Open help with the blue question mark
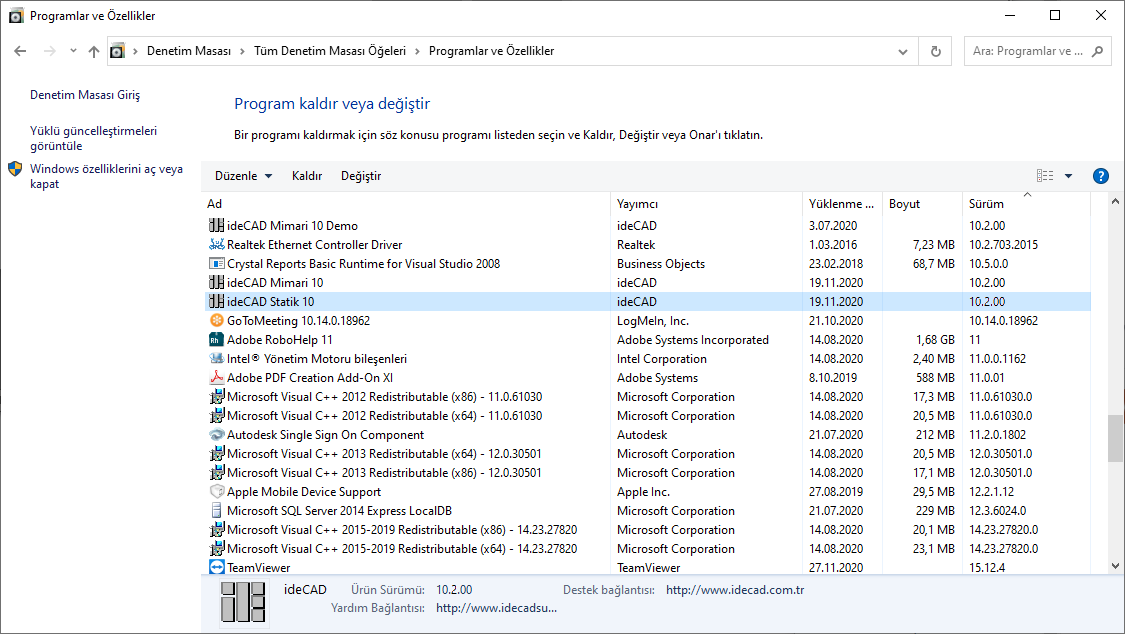Viewport: 1125px width, 634px height. coord(1101,176)
